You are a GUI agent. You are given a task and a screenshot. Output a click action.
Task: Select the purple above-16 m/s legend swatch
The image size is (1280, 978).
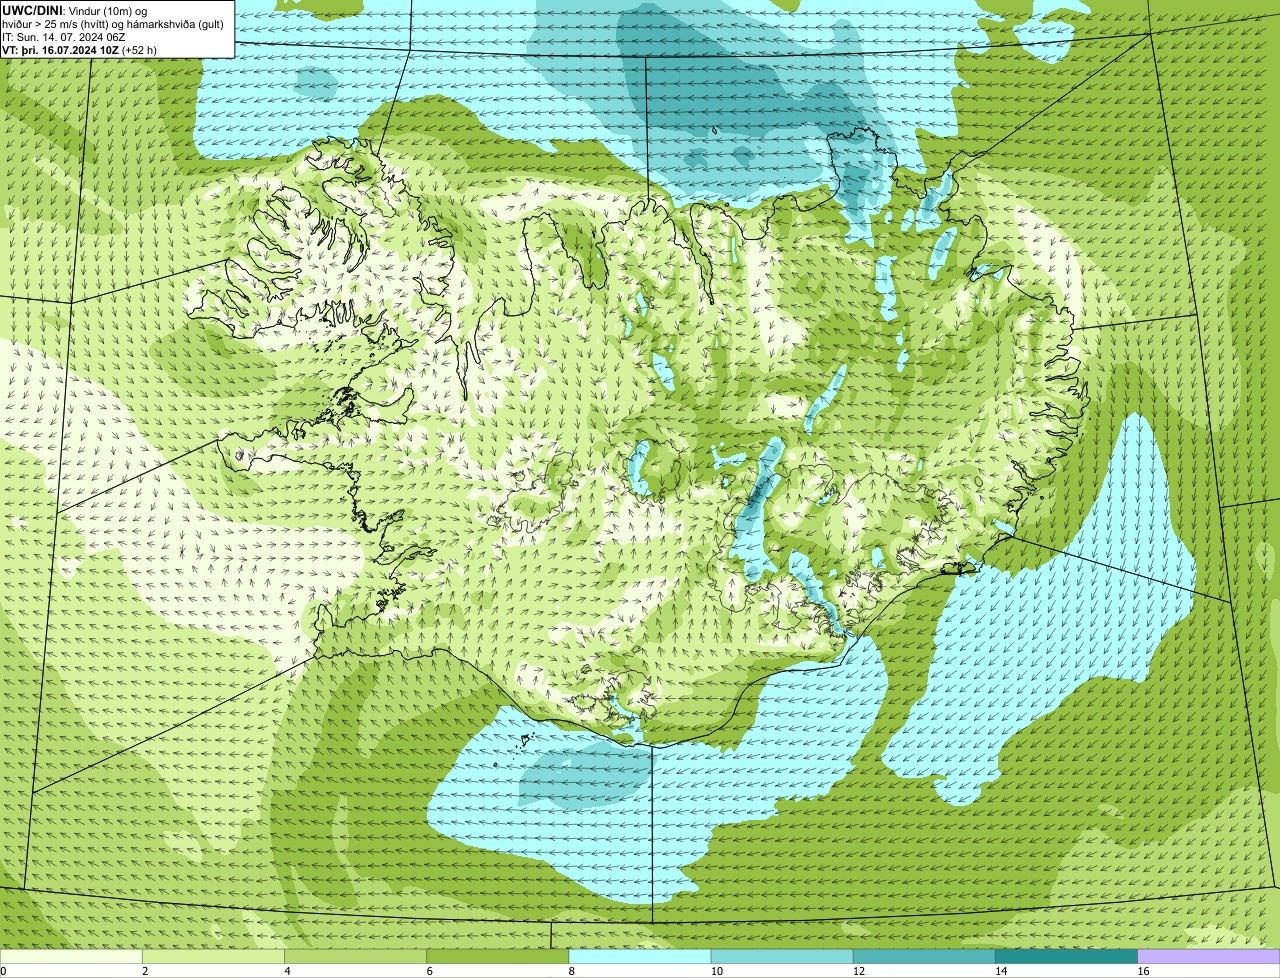pos(1209,956)
